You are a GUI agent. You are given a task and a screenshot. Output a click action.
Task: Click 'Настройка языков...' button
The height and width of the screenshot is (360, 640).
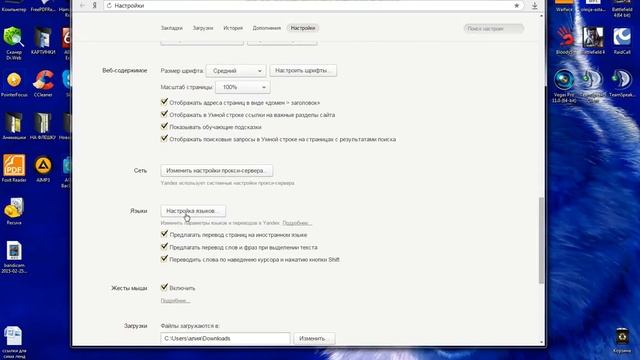193,211
